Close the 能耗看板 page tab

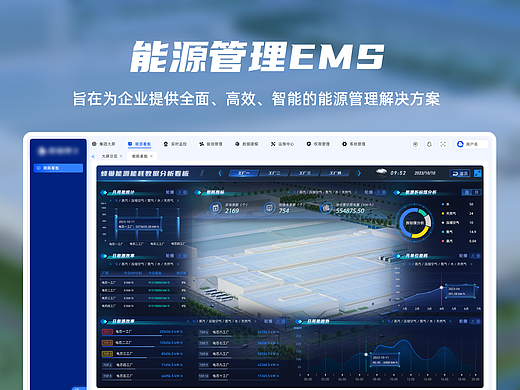coord(152,156)
